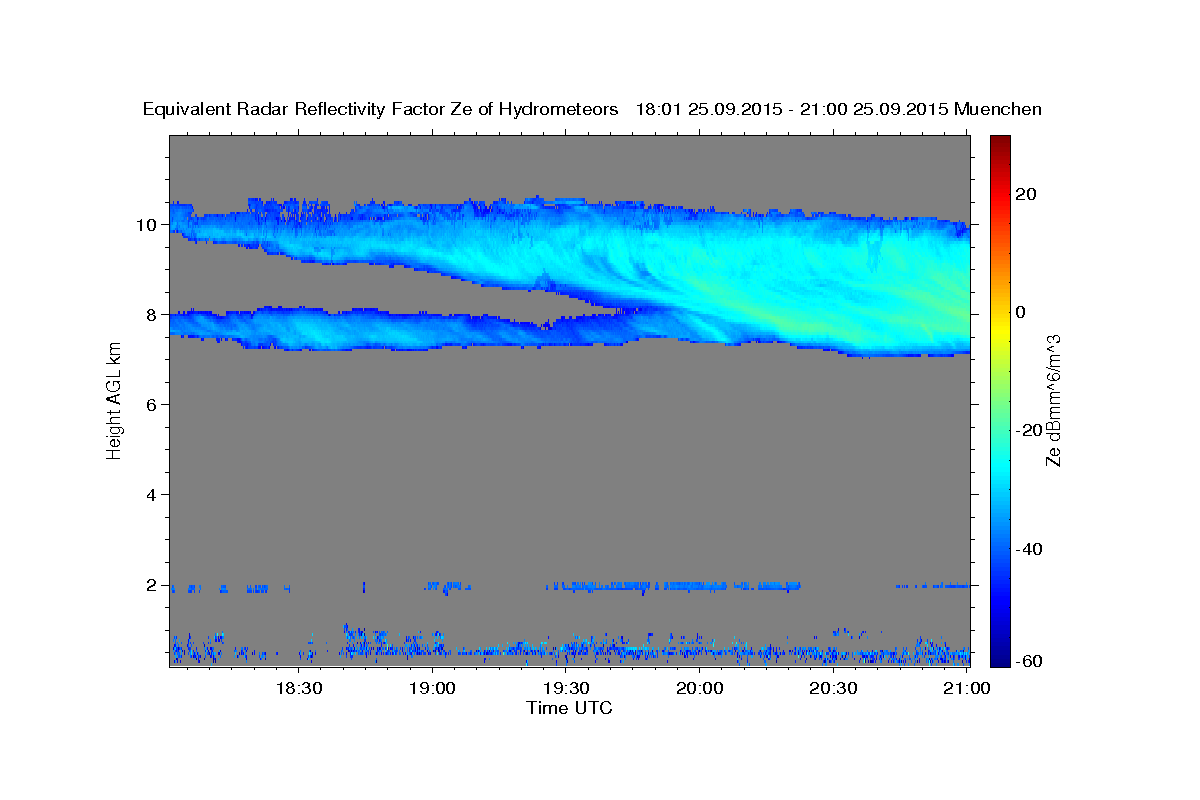Click the 18:30 time tick label
This screenshot has width=1200, height=800.
tap(299, 688)
